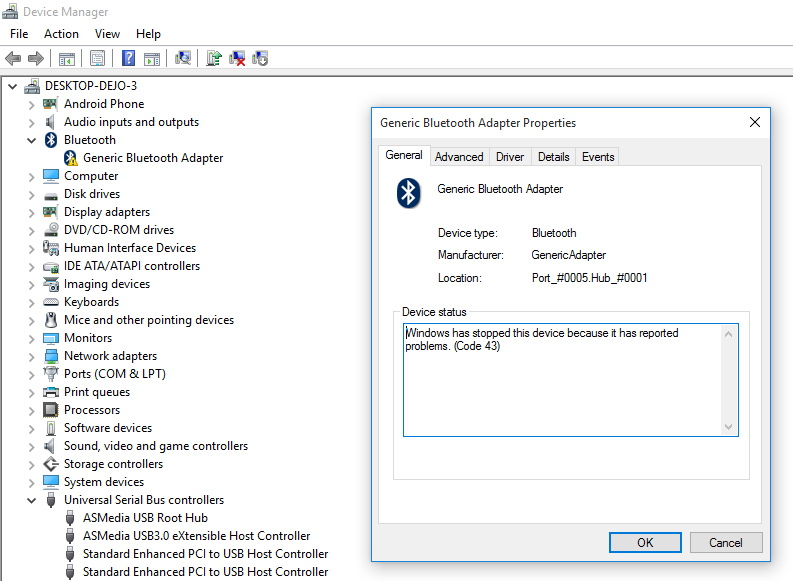Viewport: 793px width, 581px height.
Task: Click Generic Bluetooth Adapter warning icon
Action: pos(71,158)
